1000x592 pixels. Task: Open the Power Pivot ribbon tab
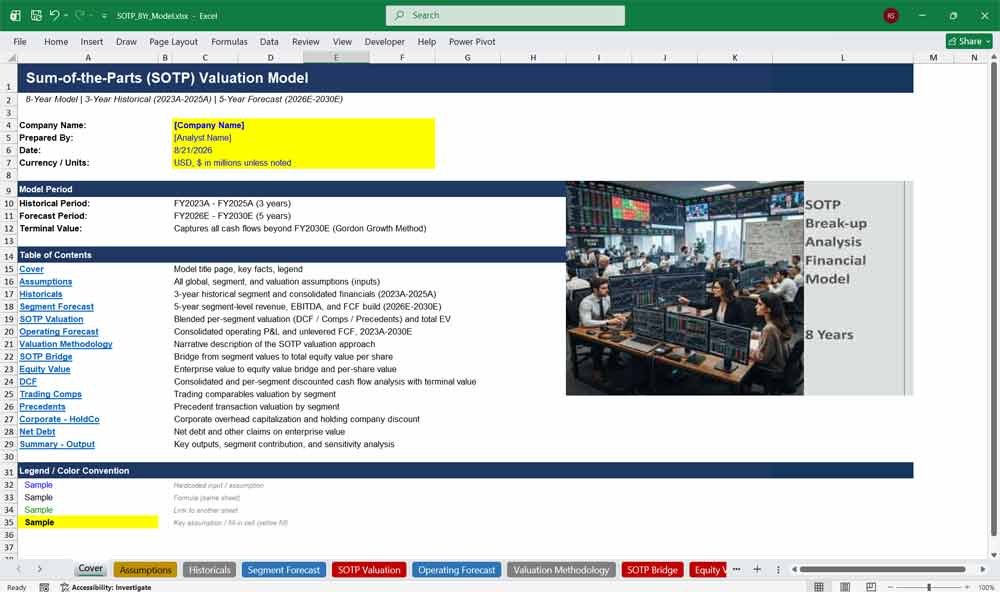[x=472, y=41]
